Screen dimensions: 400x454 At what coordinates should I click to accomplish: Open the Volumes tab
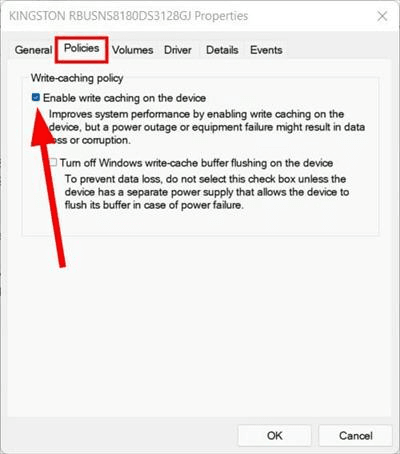132,50
